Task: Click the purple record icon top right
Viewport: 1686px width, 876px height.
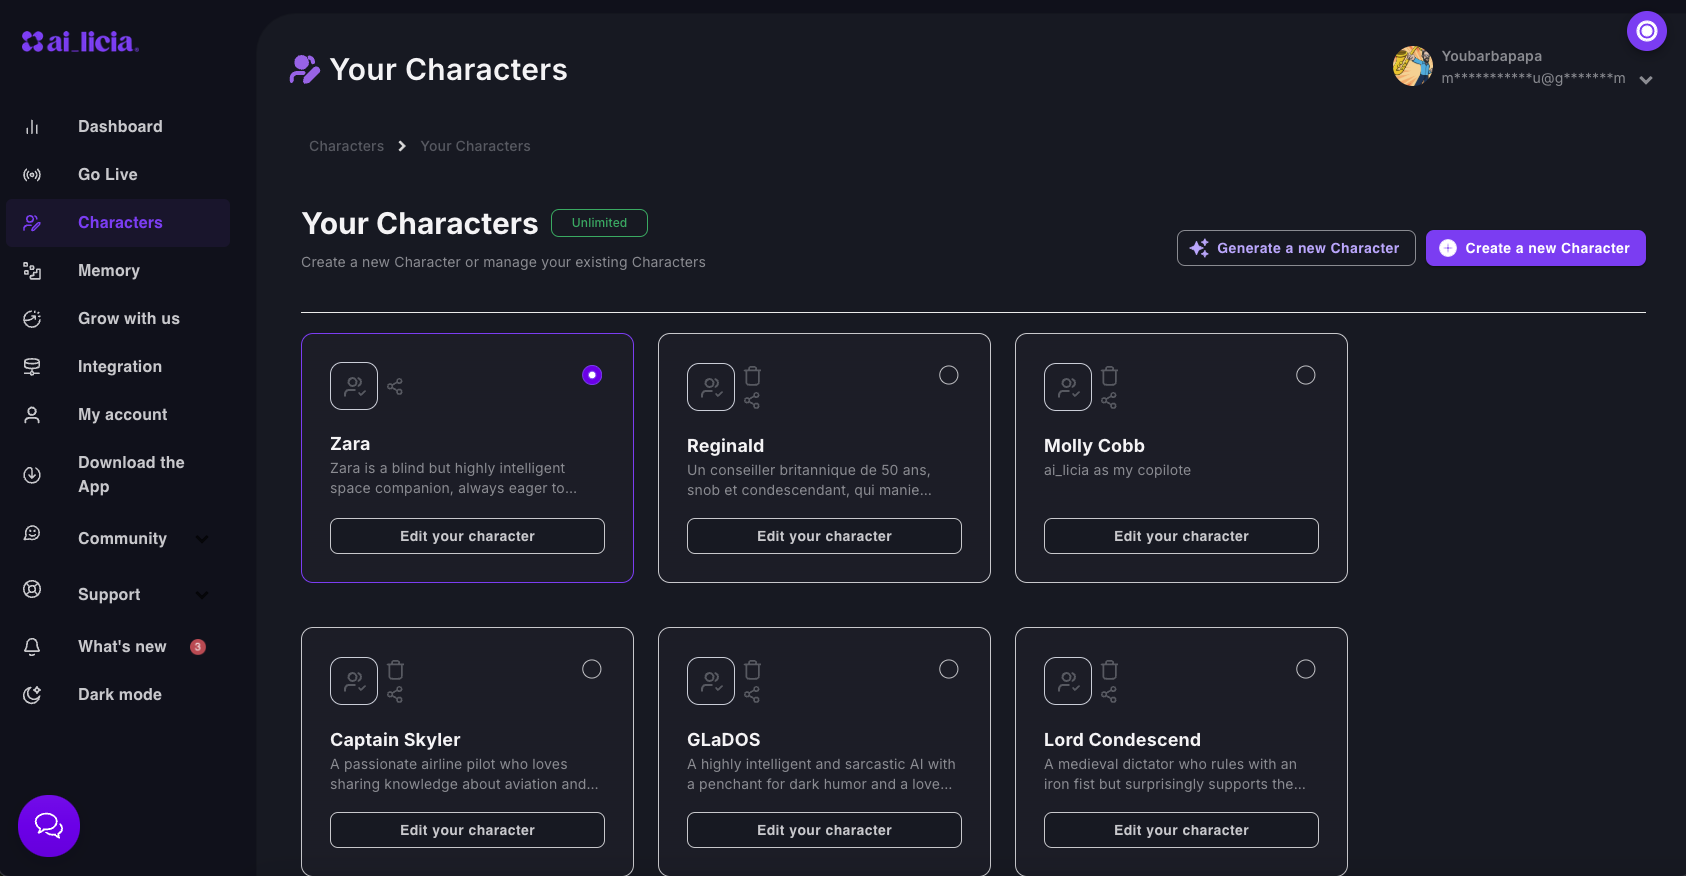Action: (x=1646, y=31)
